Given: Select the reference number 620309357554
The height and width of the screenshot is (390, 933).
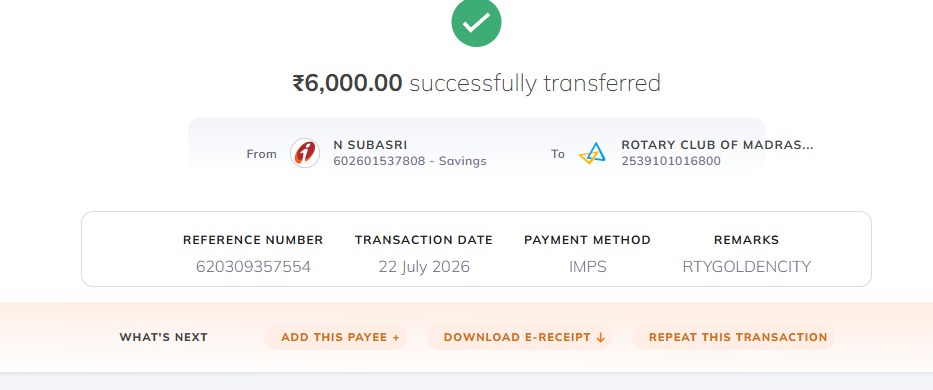Looking at the screenshot, I should [x=253, y=266].
